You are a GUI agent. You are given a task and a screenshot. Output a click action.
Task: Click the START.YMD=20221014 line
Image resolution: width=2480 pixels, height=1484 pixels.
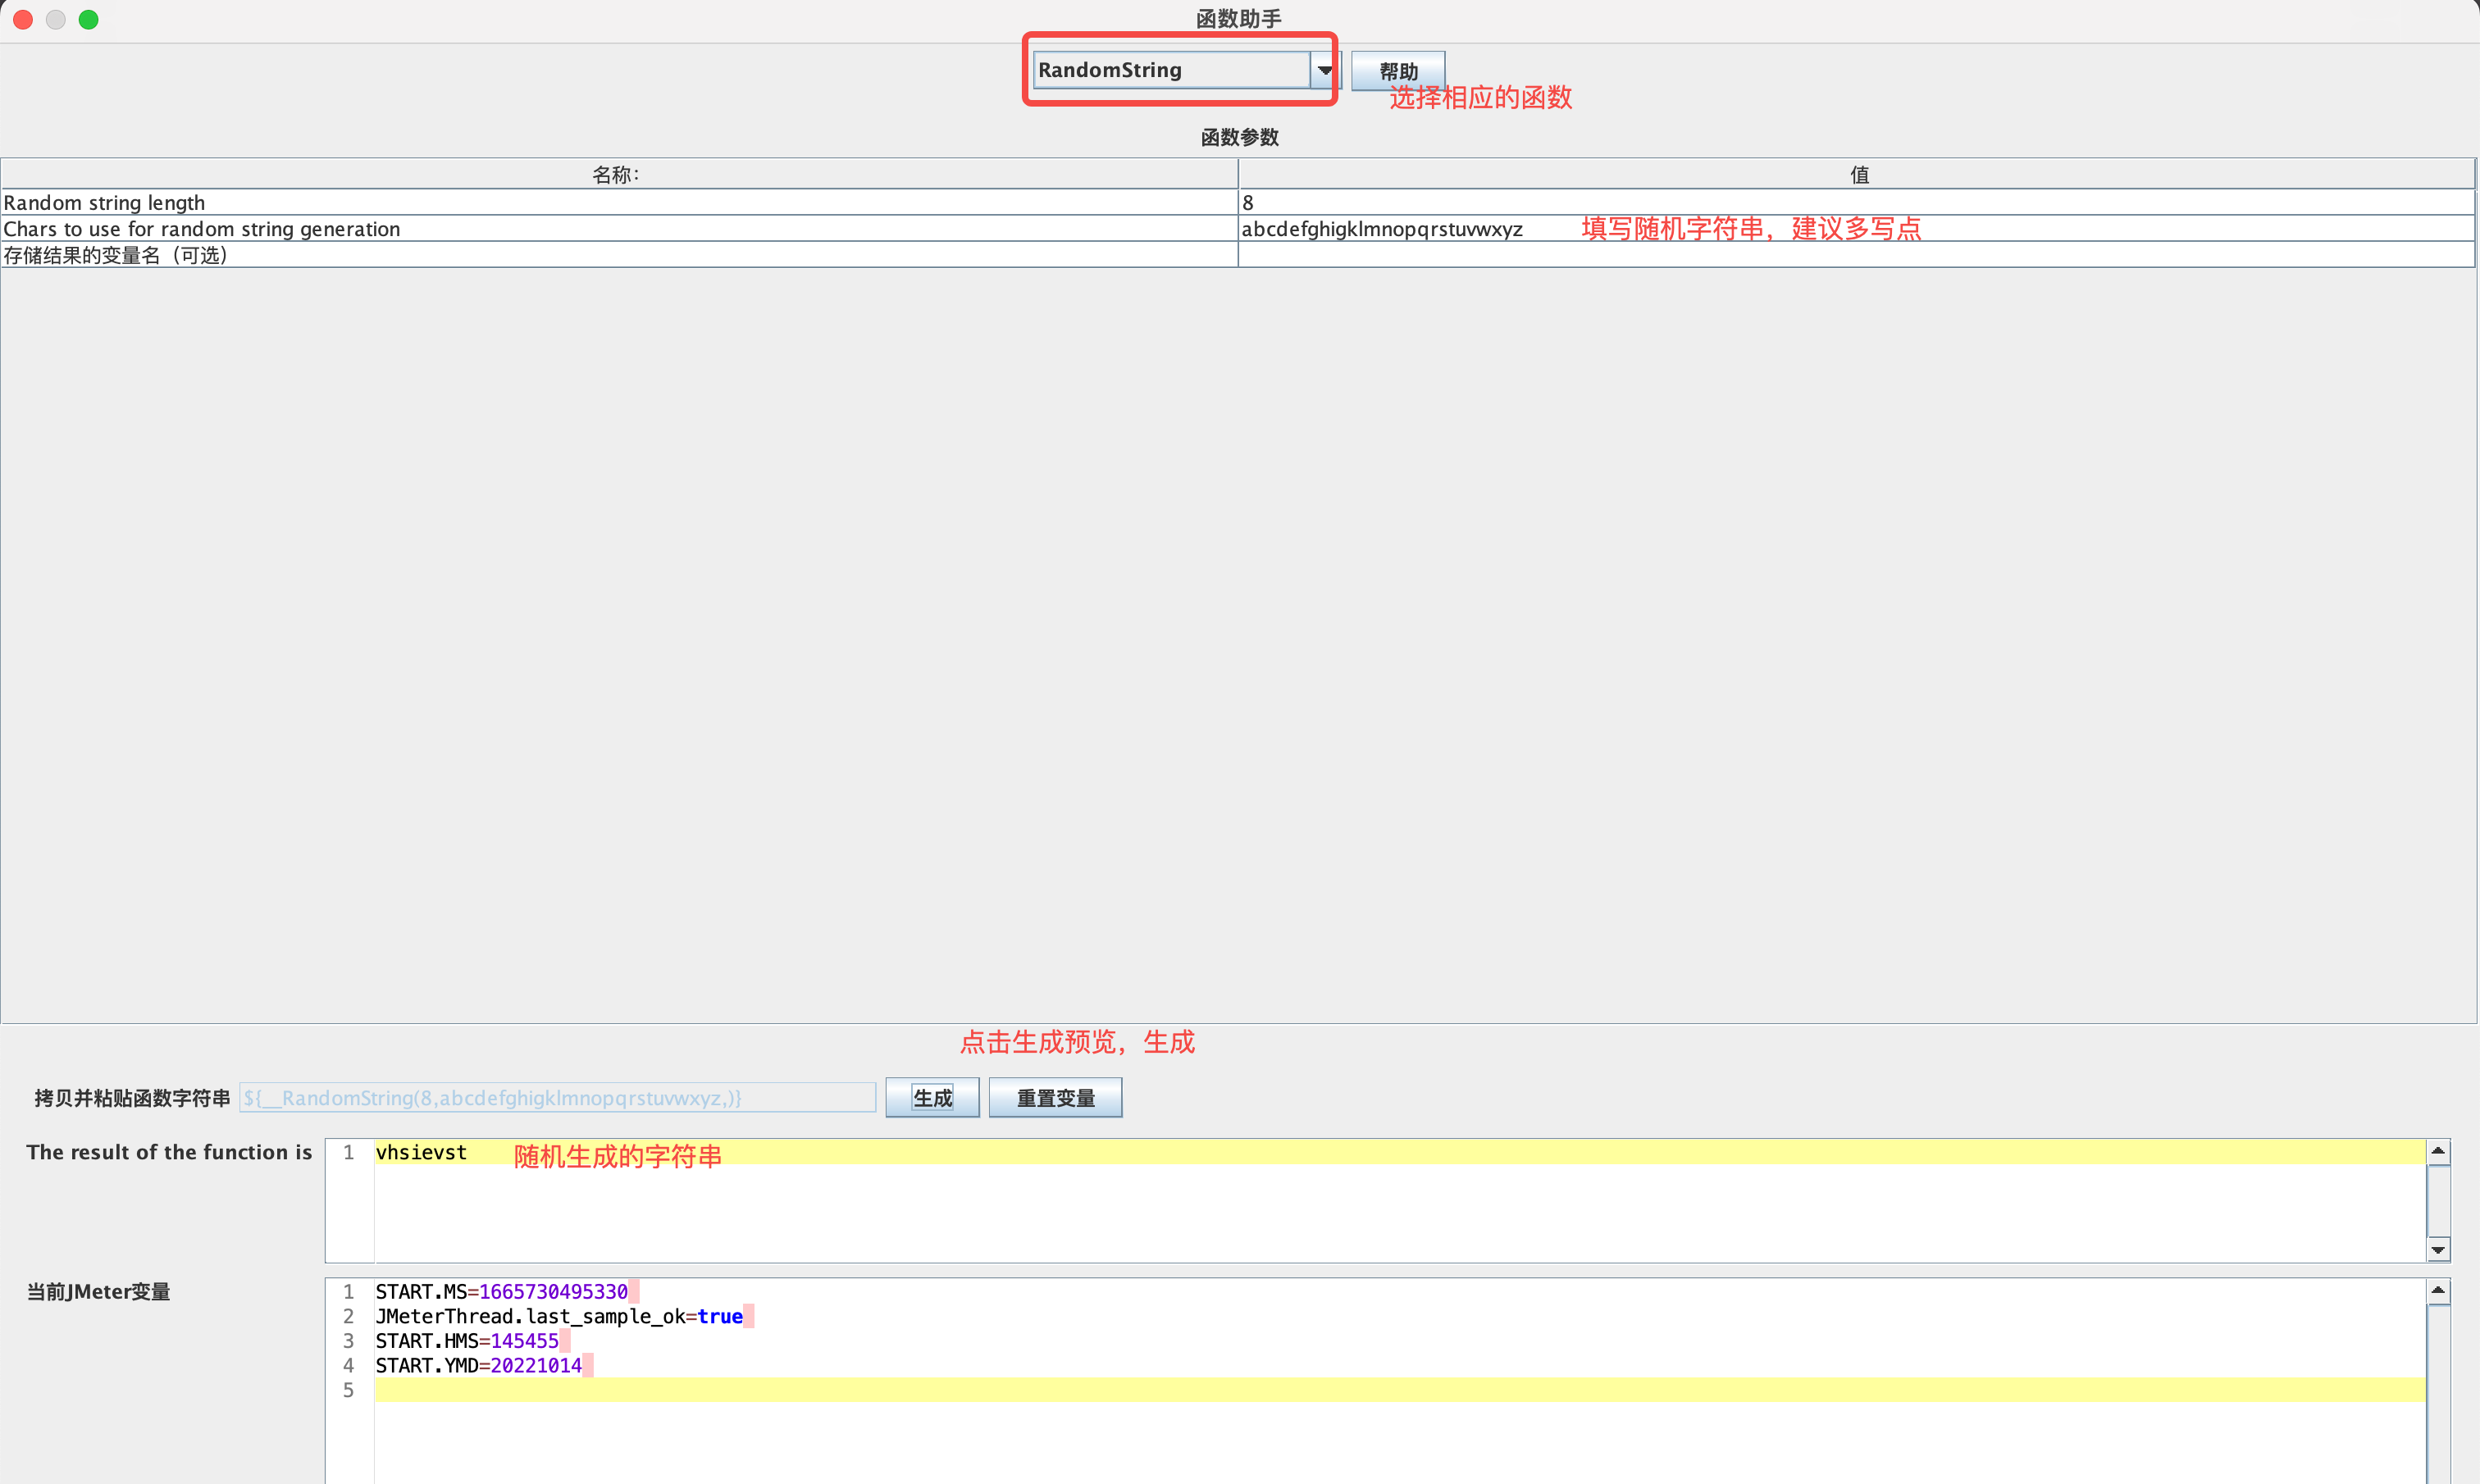pos(479,1365)
